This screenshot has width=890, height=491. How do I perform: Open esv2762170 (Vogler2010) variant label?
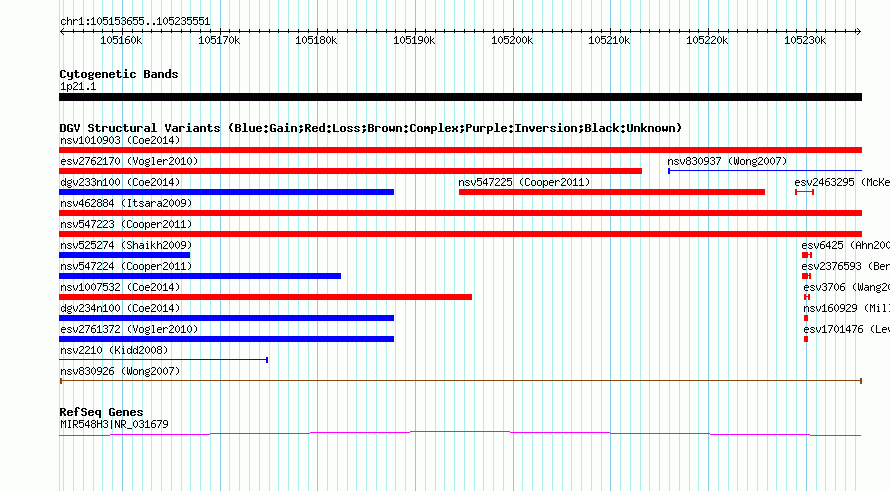129,161
